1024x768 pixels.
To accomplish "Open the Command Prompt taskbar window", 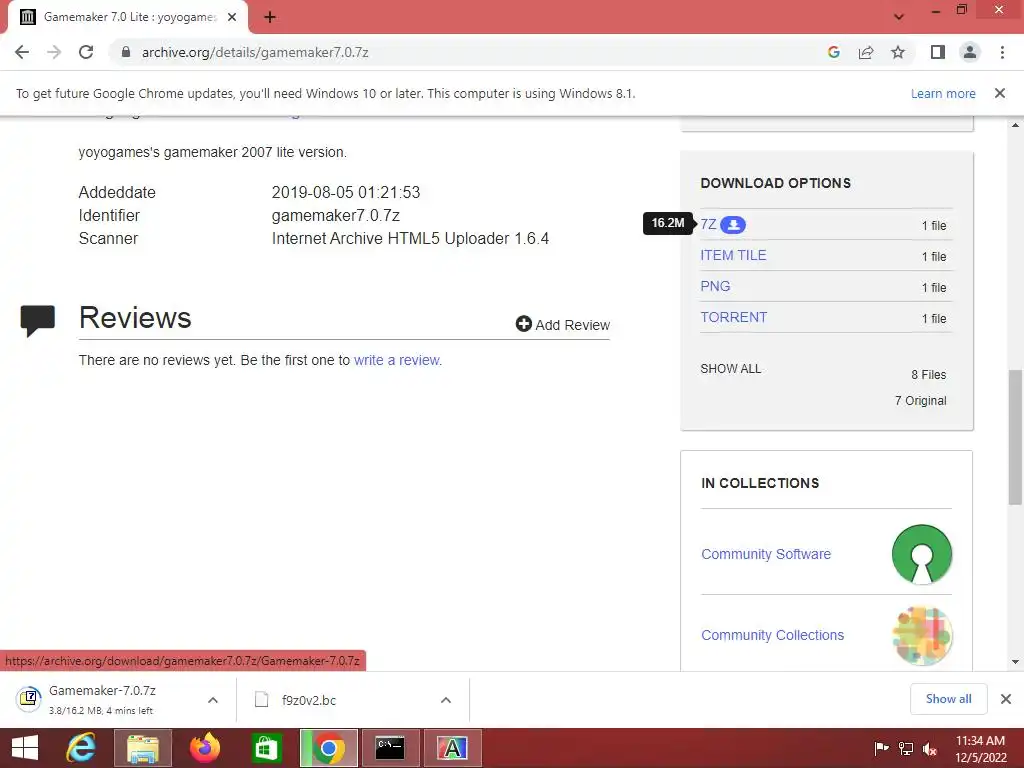I will (390, 748).
